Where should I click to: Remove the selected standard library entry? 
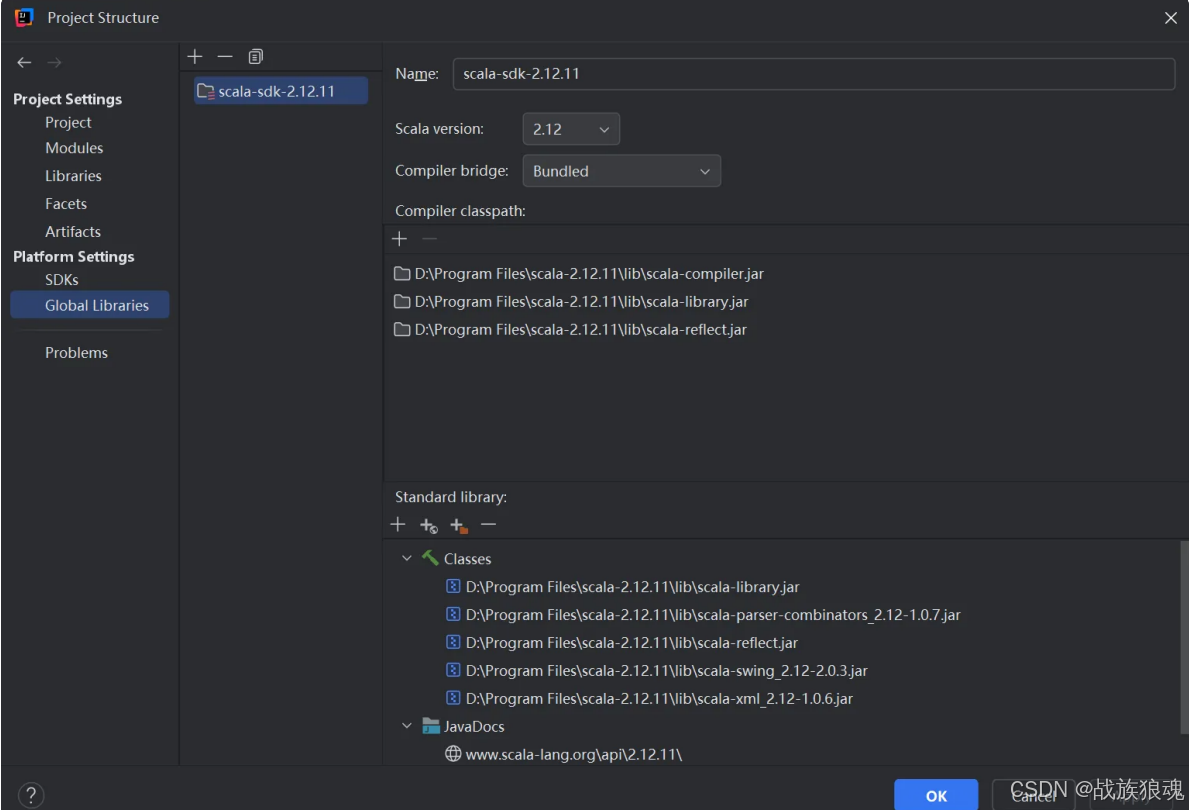click(x=488, y=524)
